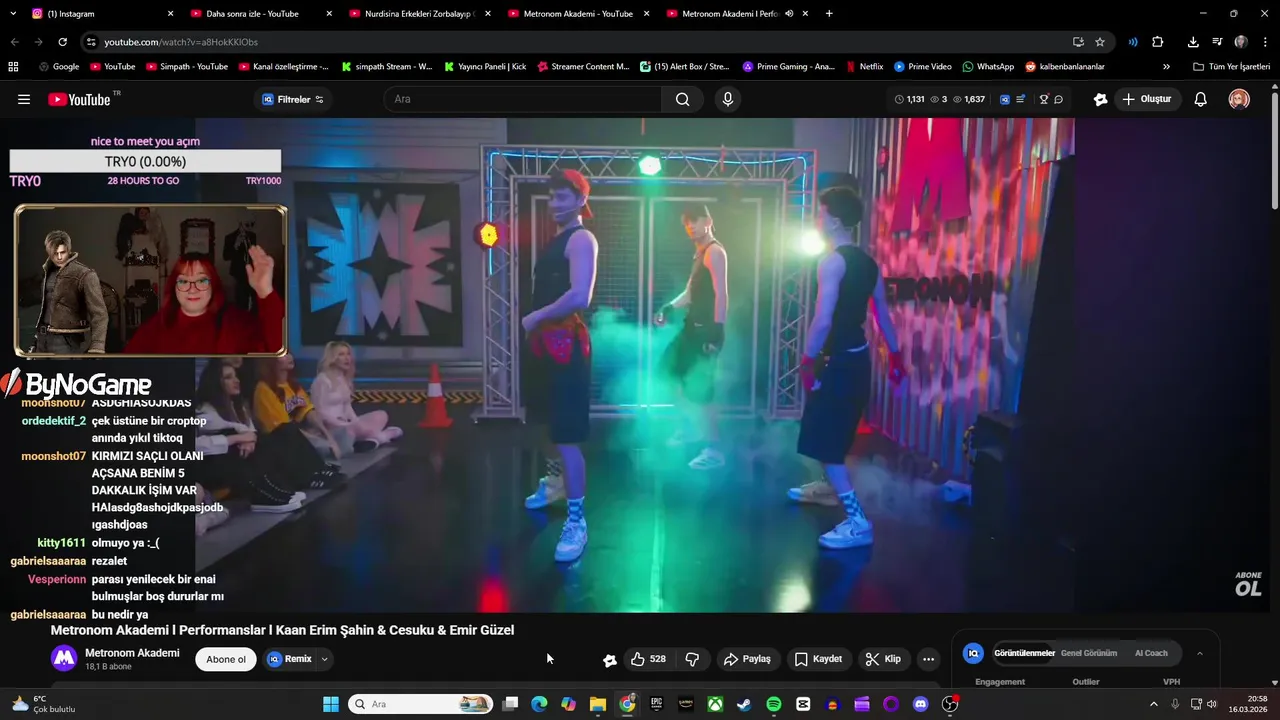
Task: Click the address bar URL
Action: (x=181, y=42)
